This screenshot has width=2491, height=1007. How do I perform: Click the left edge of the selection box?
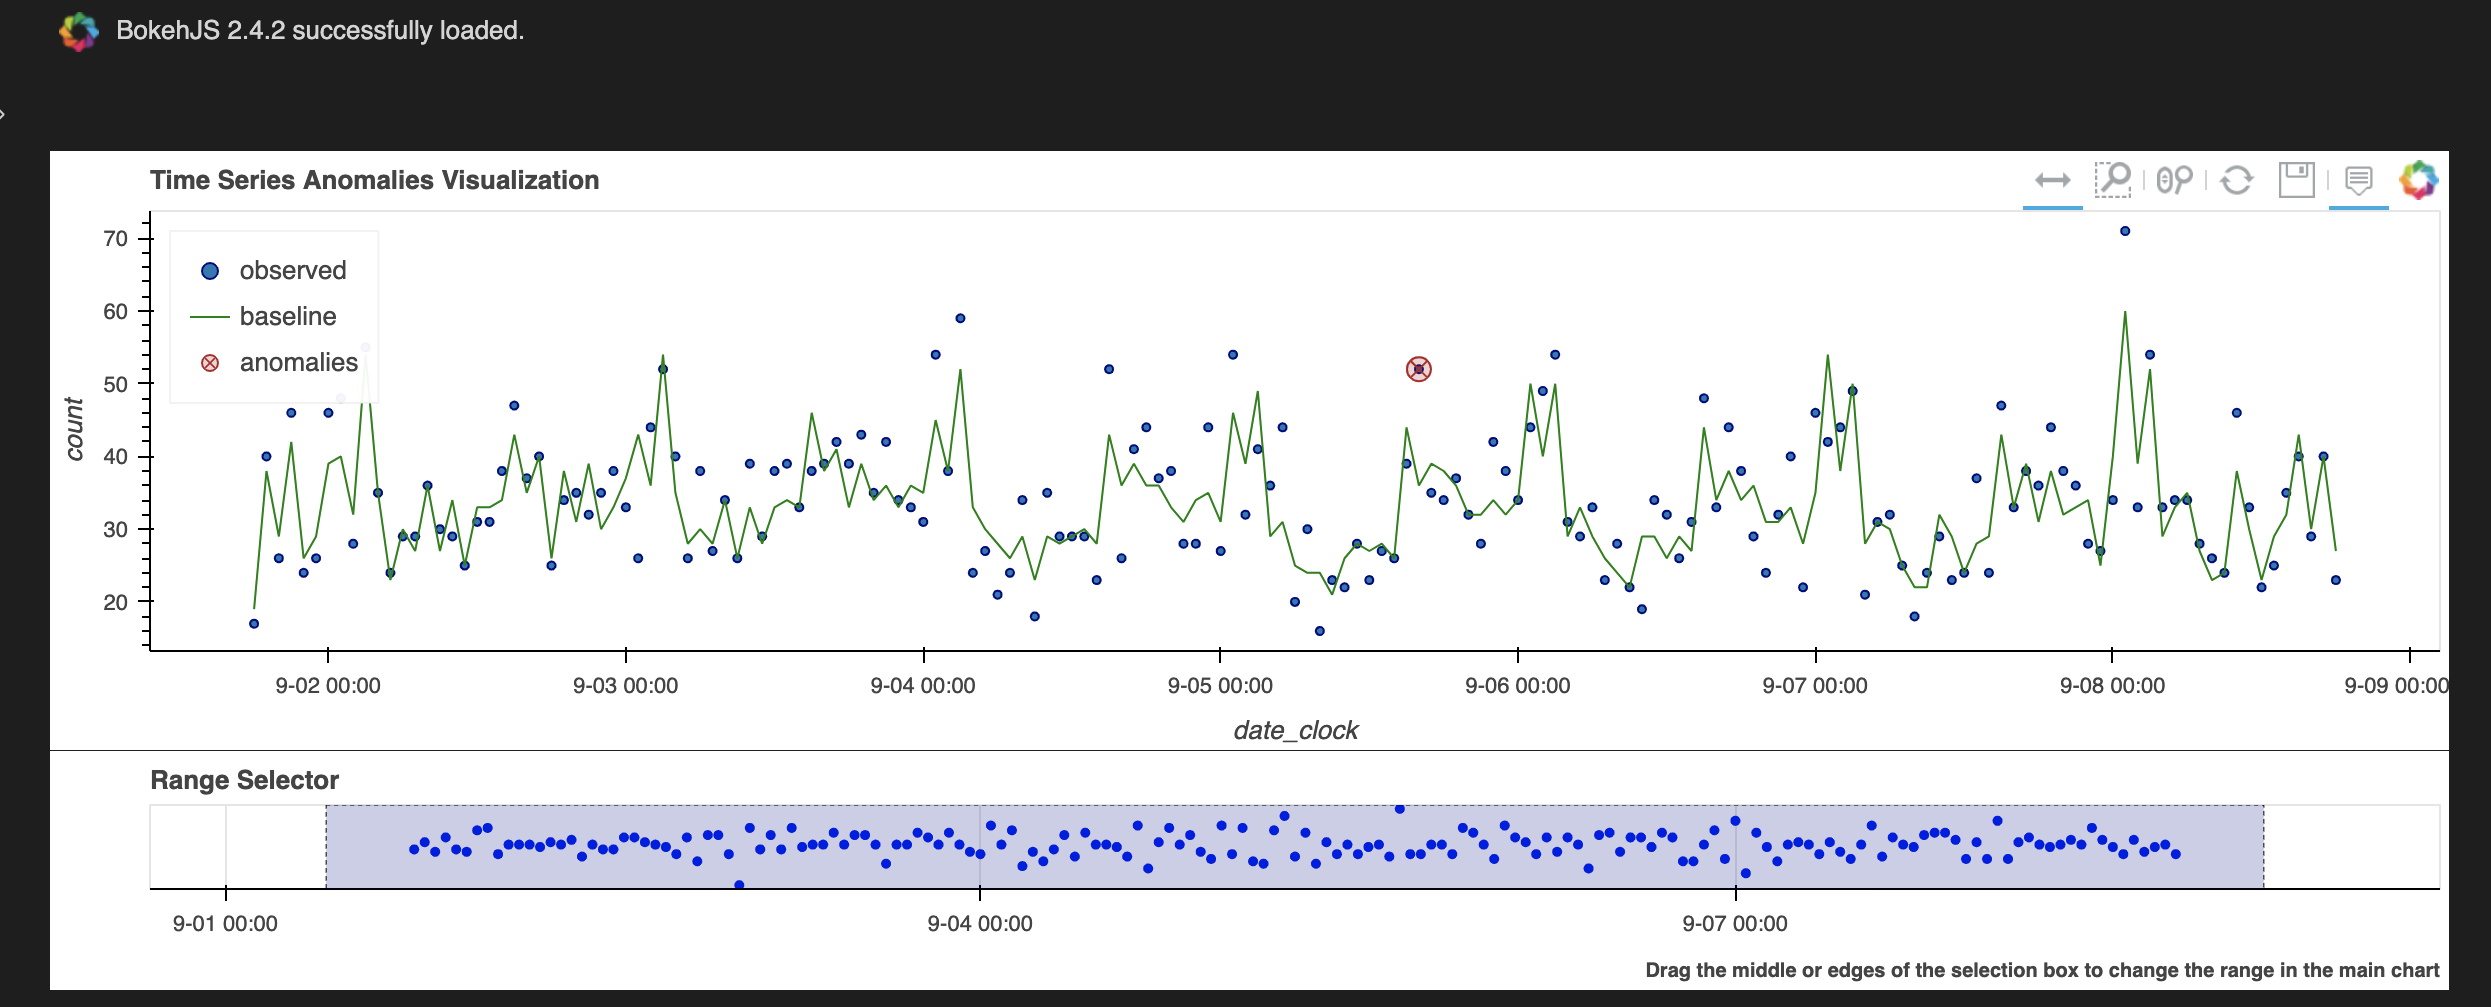click(x=326, y=846)
